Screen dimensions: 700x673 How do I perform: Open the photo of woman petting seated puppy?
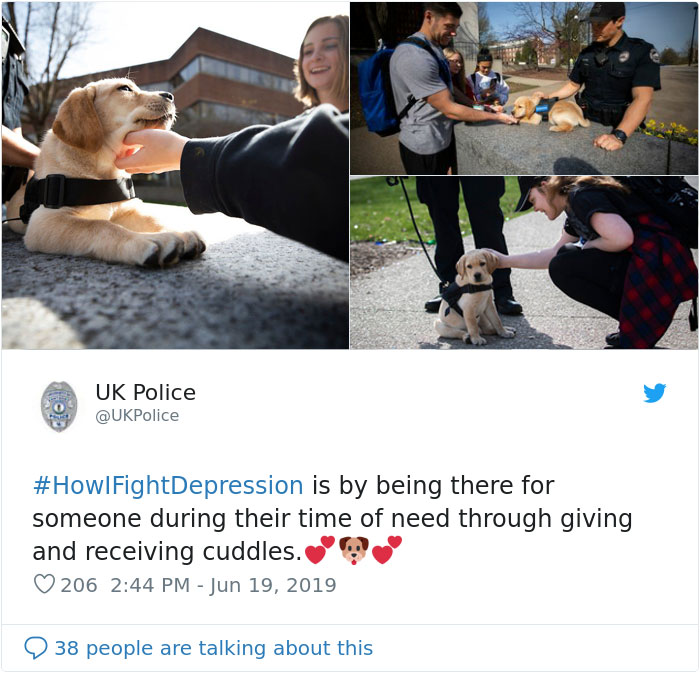(524, 262)
